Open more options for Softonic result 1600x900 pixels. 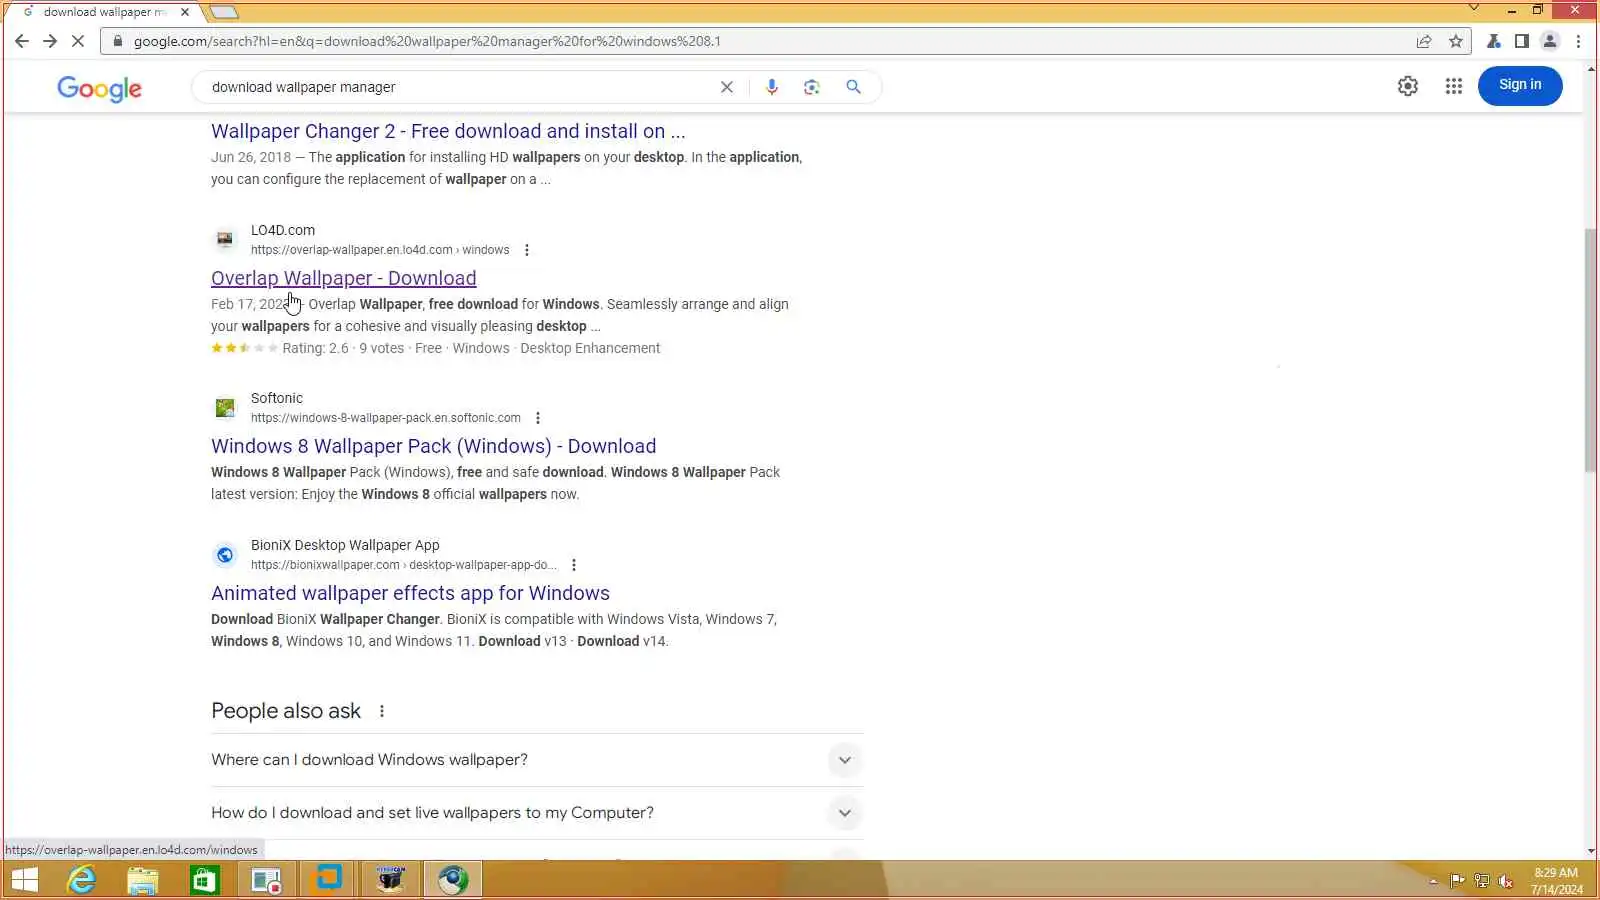538,418
